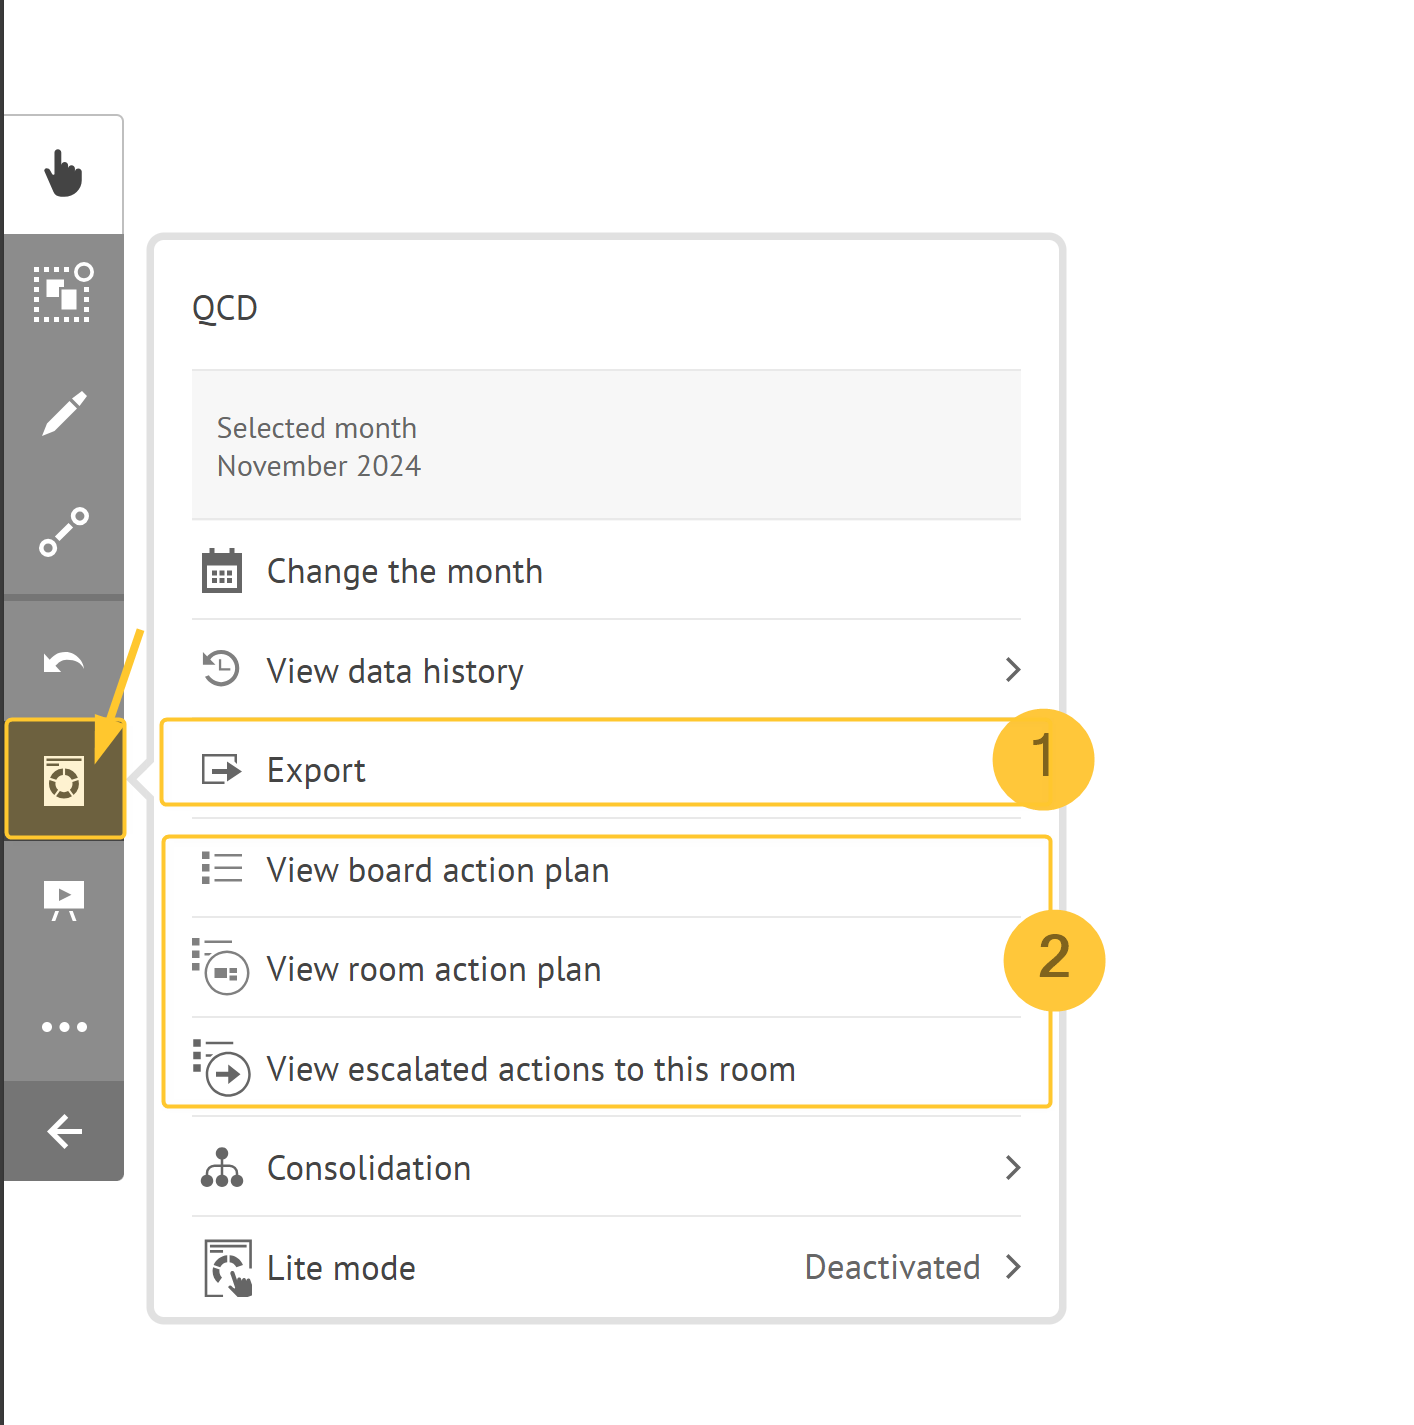
Task: Go back with the left arrow
Action: click(x=64, y=1131)
